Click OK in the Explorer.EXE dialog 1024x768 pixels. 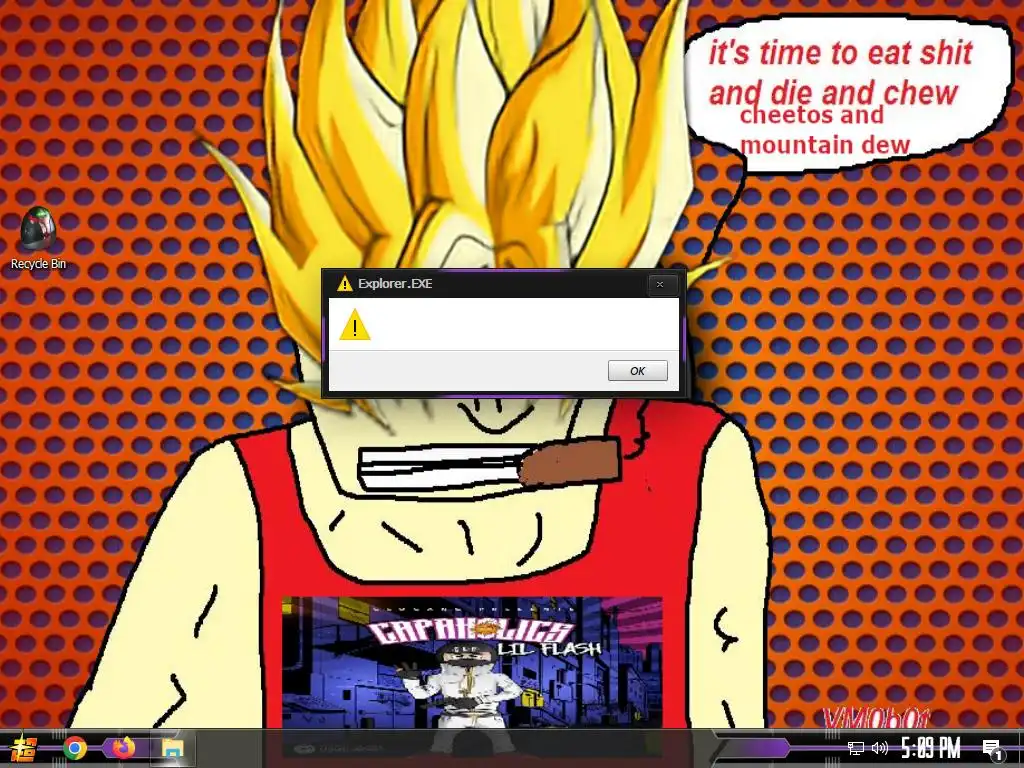[637, 370]
